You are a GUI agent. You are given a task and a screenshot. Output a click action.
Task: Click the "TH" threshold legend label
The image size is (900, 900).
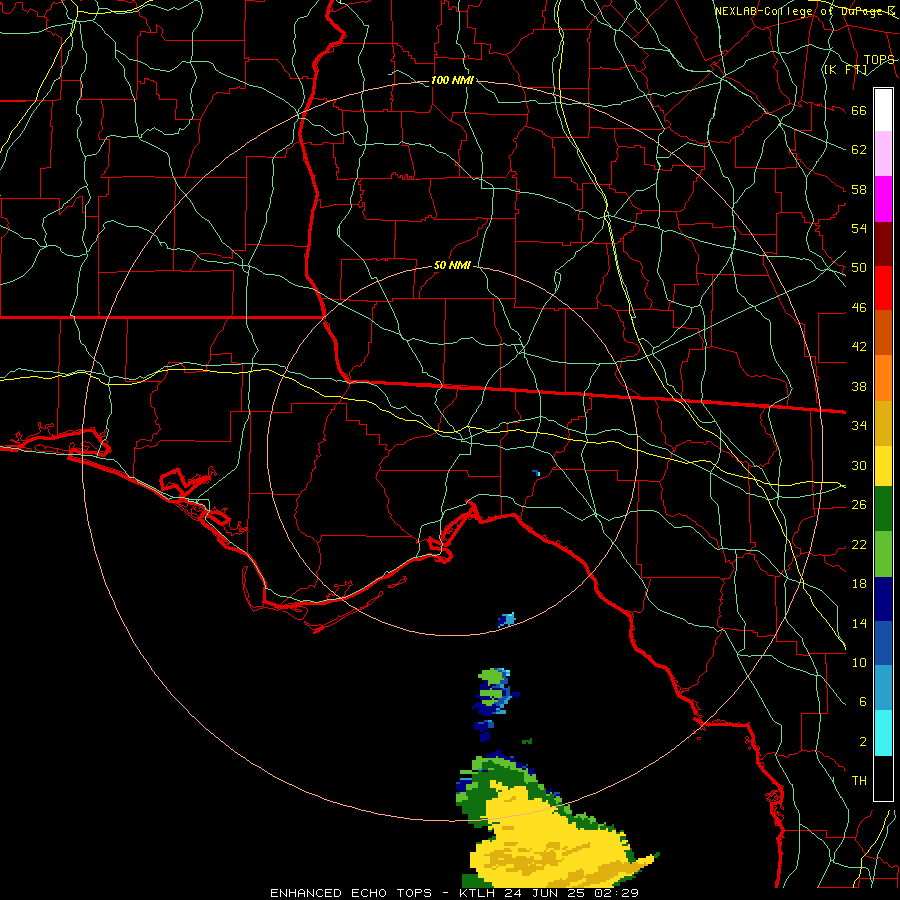[859, 780]
